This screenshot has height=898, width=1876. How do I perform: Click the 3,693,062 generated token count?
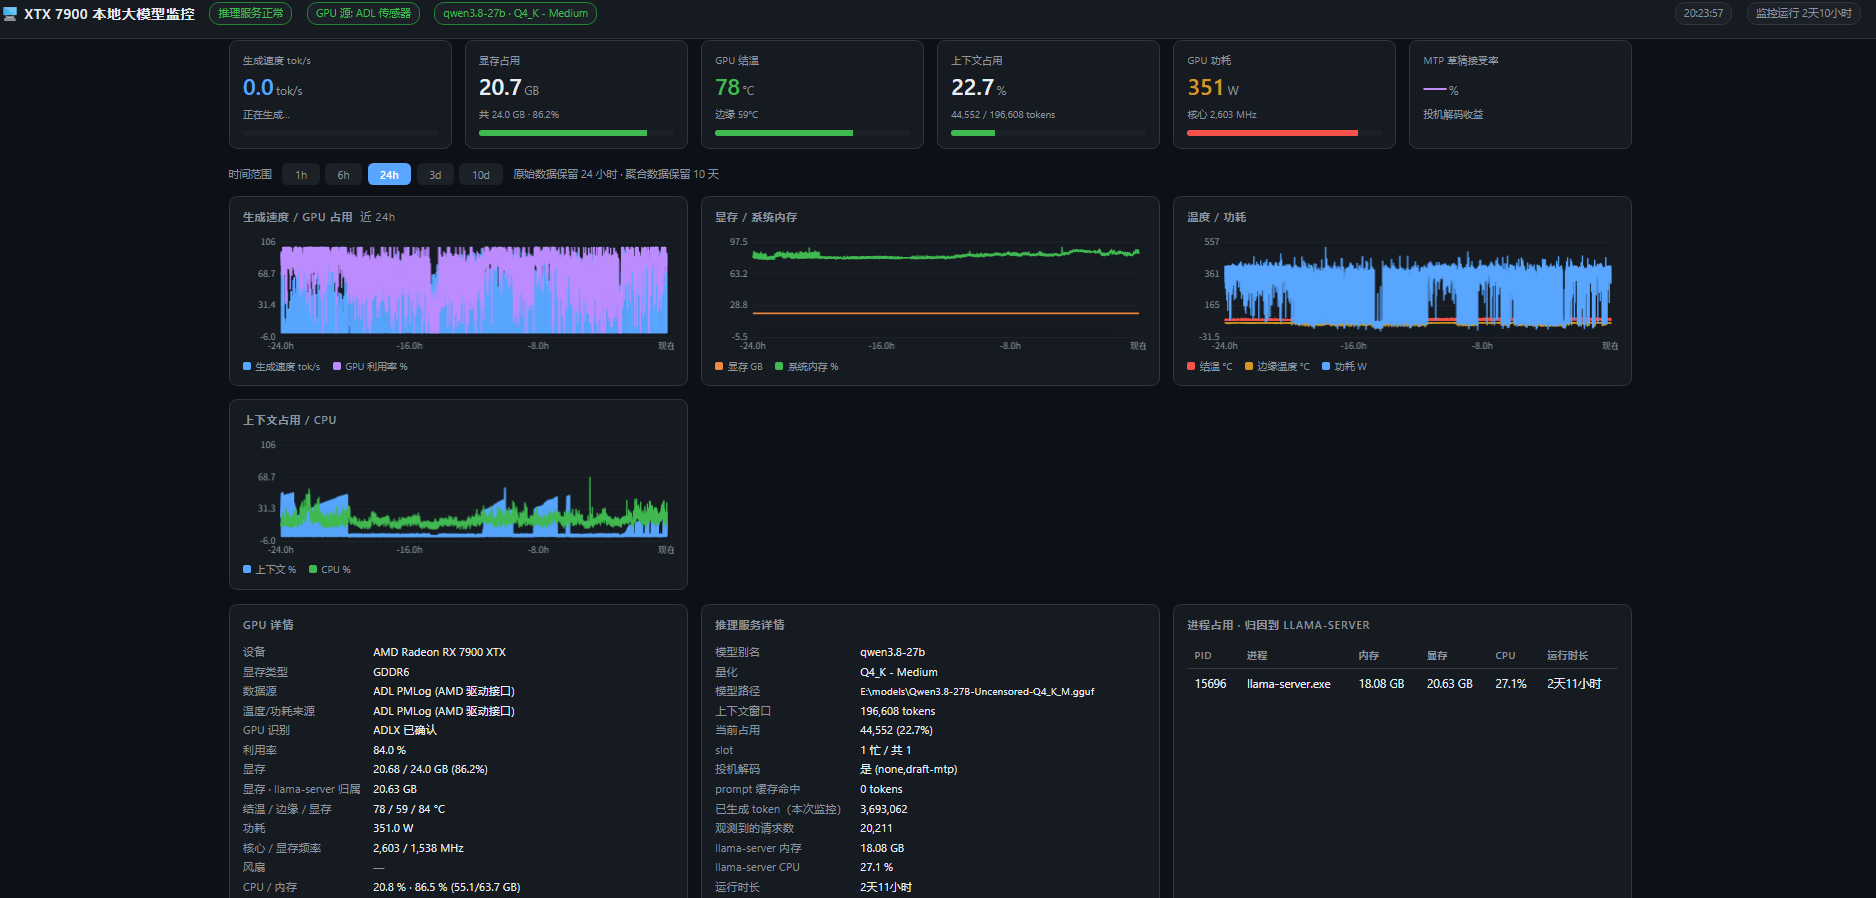(x=883, y=809)
